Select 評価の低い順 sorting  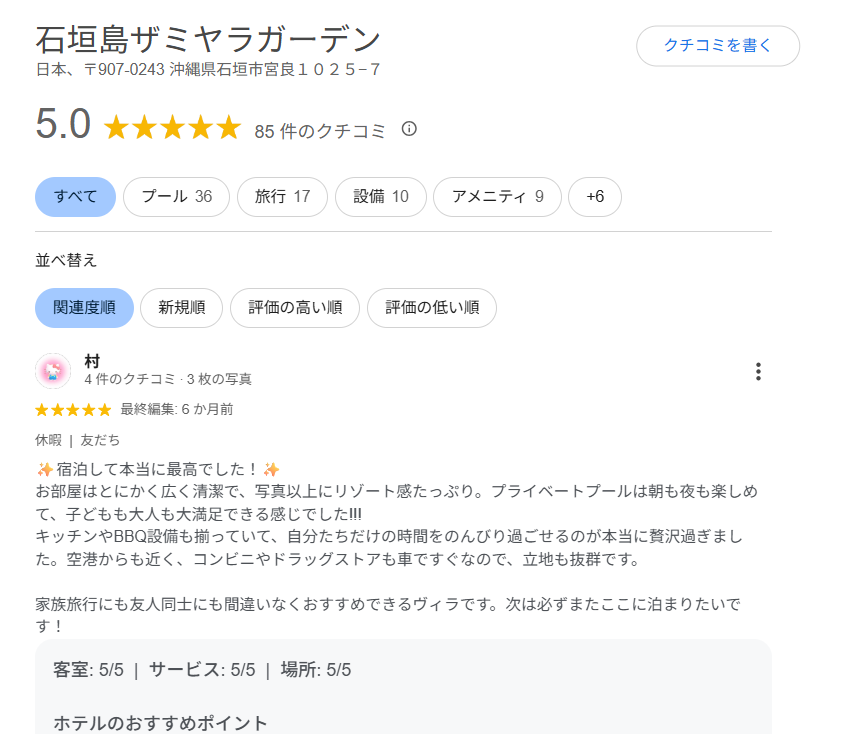[431, 308]
